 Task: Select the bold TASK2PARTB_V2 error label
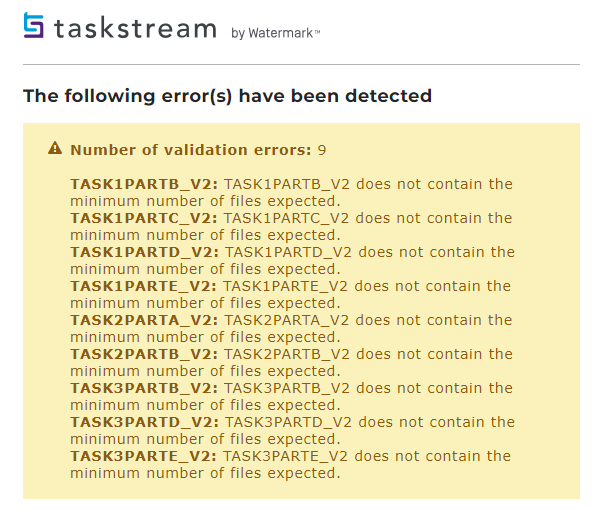tap(144, 354)
